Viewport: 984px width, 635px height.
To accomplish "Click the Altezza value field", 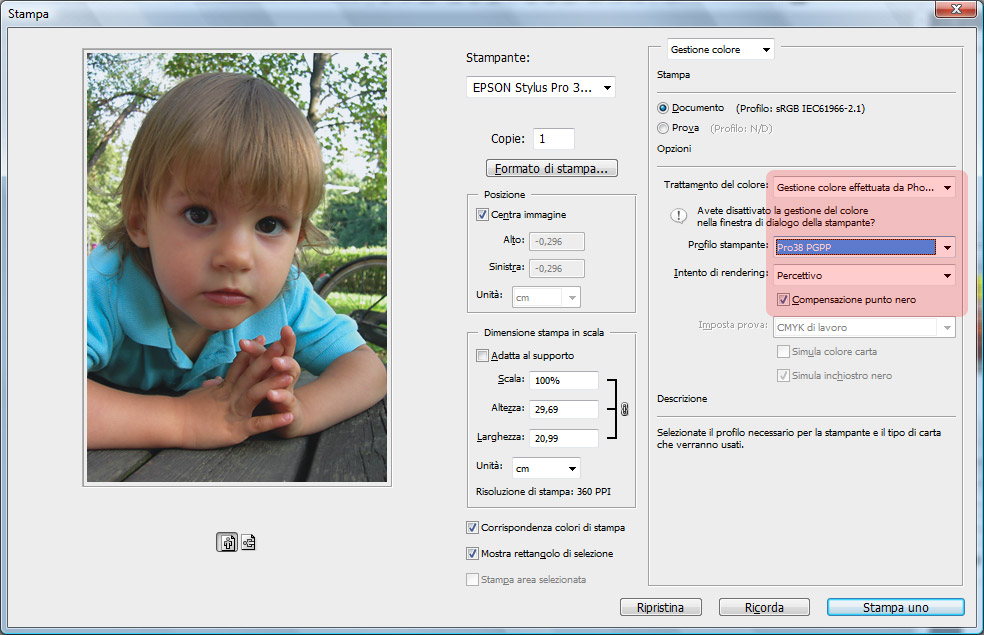I will pos(564,409).
